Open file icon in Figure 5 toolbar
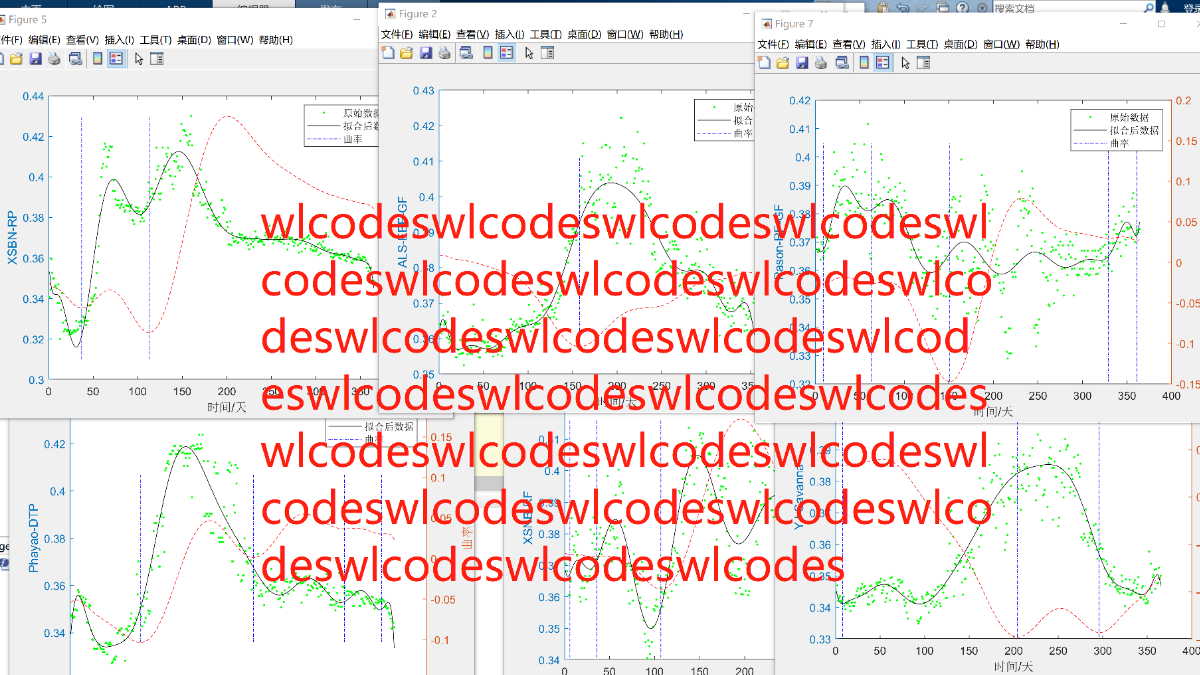Screen dimensions: 1200x675 [16, 59]
